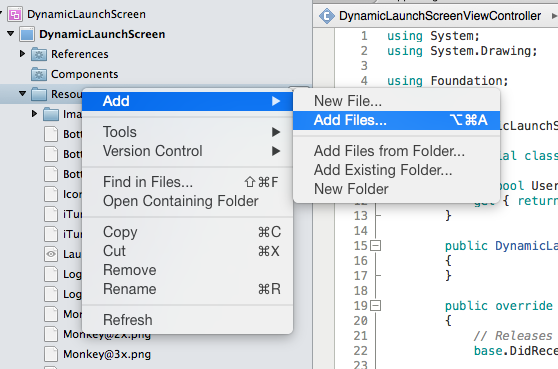Click 'public override' on line 19

click(499, 306)
